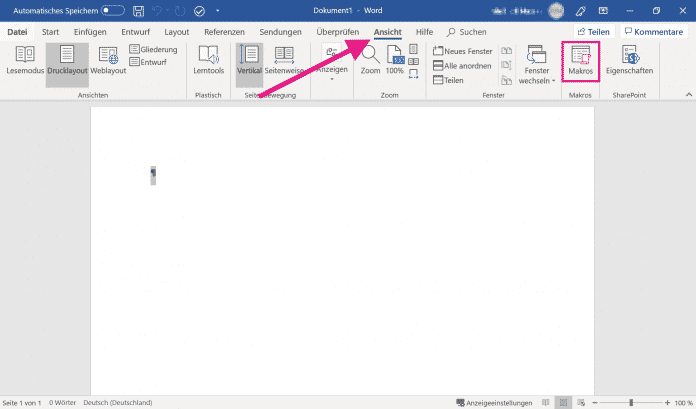Open the Einfügen ribbon tab

coord(90,32)
